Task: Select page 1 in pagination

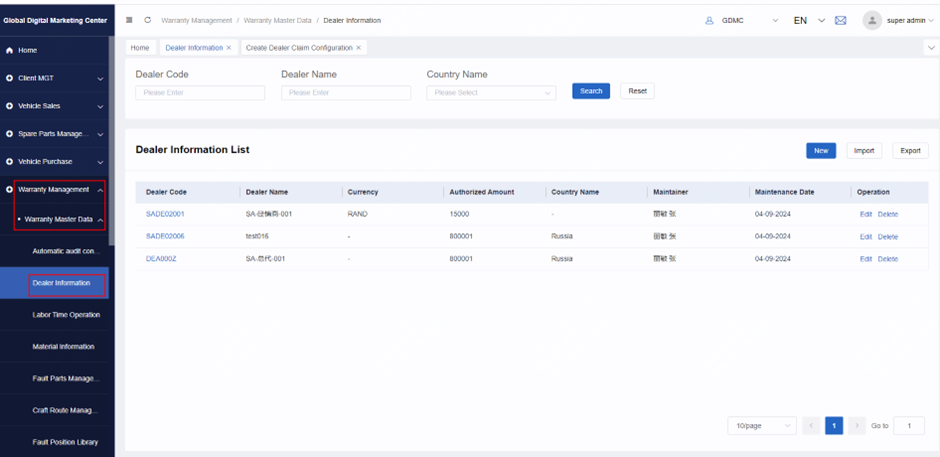Action: click(834, 426)
